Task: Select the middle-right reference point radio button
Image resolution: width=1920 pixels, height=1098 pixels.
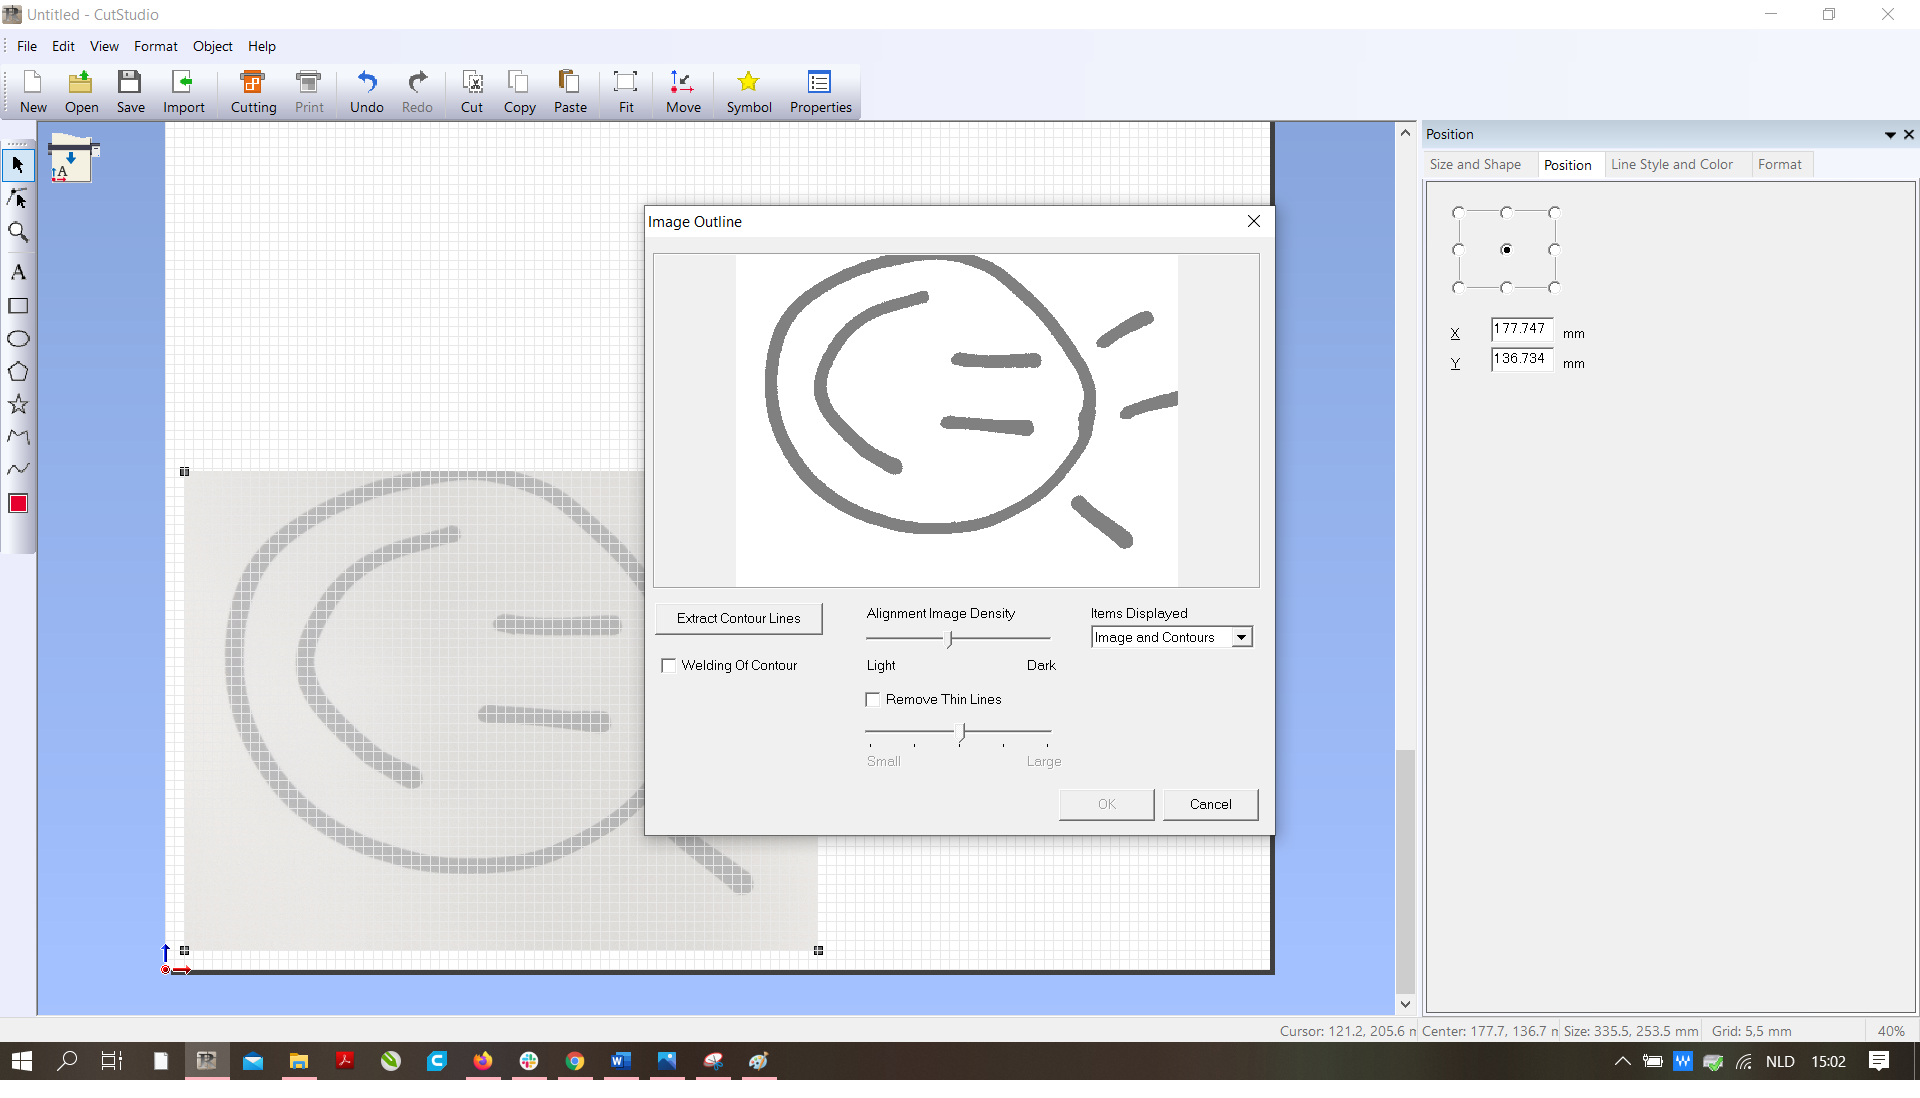Action: 1554,250
